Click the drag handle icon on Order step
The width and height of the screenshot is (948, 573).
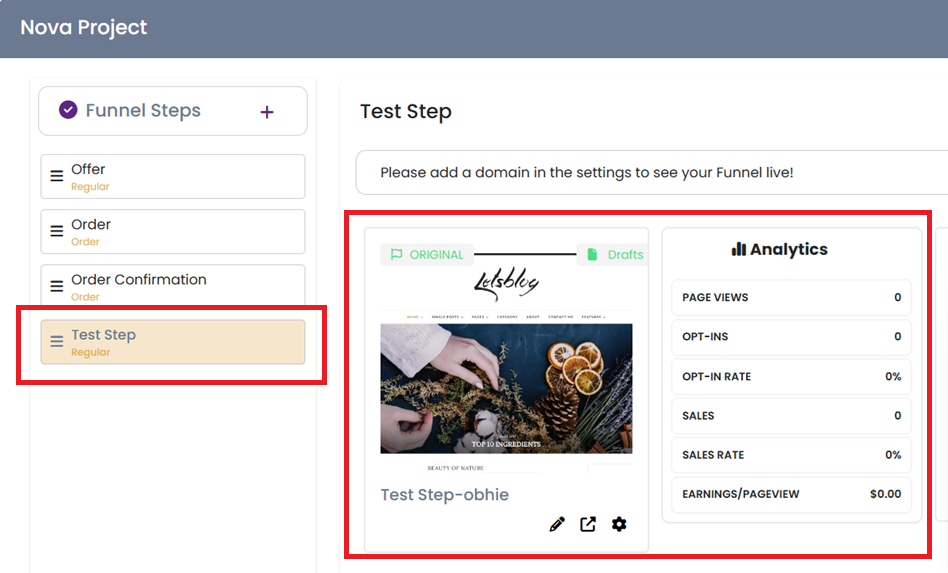57,231
